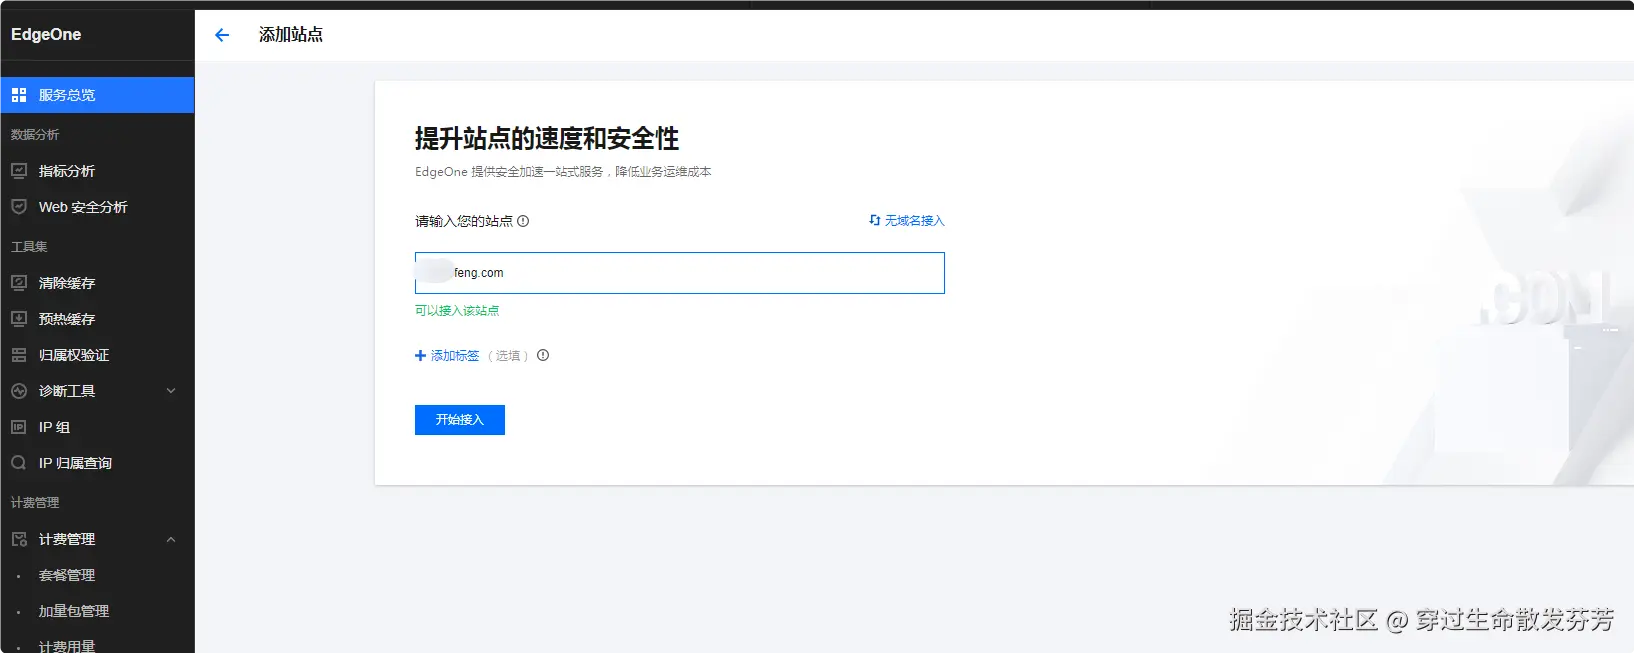Click the 可以接入该站点 validation message
The width and height of the screenshot is (1634, 653).
click(457, 310)
